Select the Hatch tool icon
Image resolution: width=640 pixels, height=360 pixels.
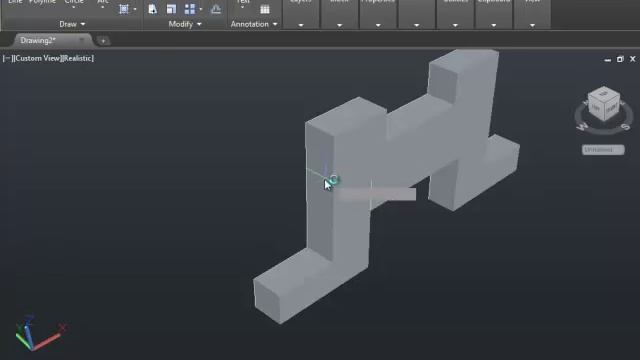pos(124,9)
